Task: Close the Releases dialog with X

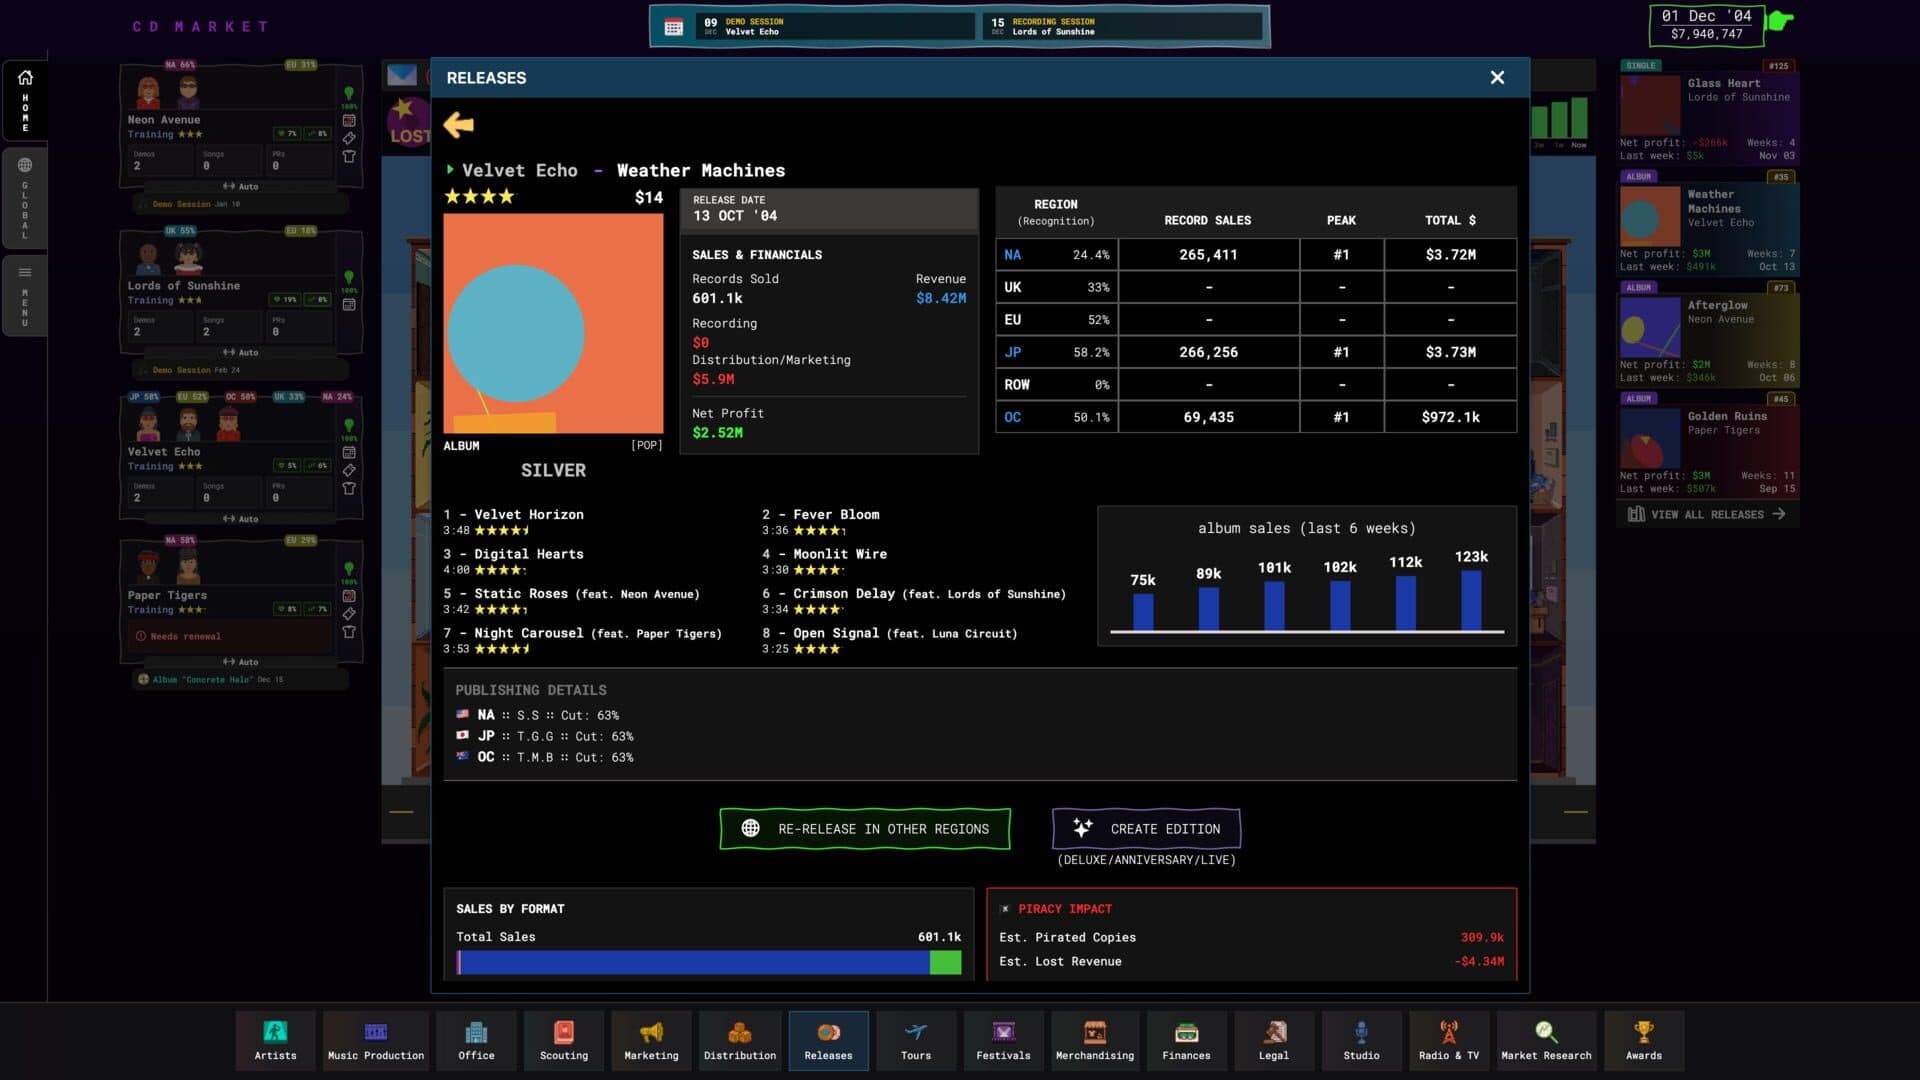Action: [1497, 78]
